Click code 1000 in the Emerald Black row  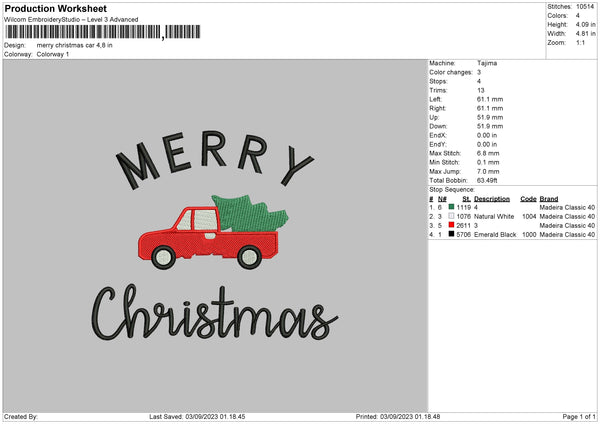[529, 234]
